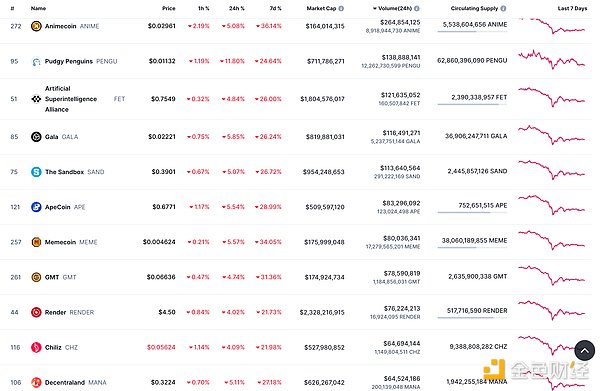The height and width of the screenshot is (391, 600).
Task: Open the GMT last 7 days chart
Action: click(x=551, y=275)
